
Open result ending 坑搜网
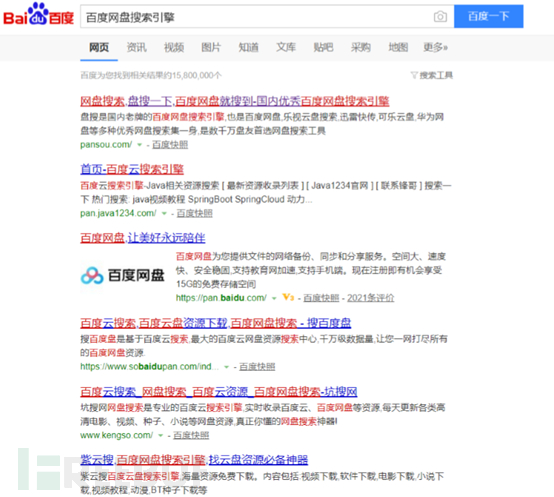point(219,391)
